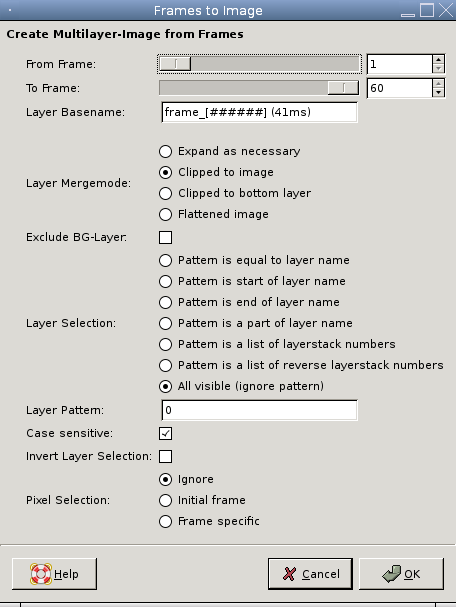
Task: Focus the Layer Pattern input field
Action: [259, 410]
